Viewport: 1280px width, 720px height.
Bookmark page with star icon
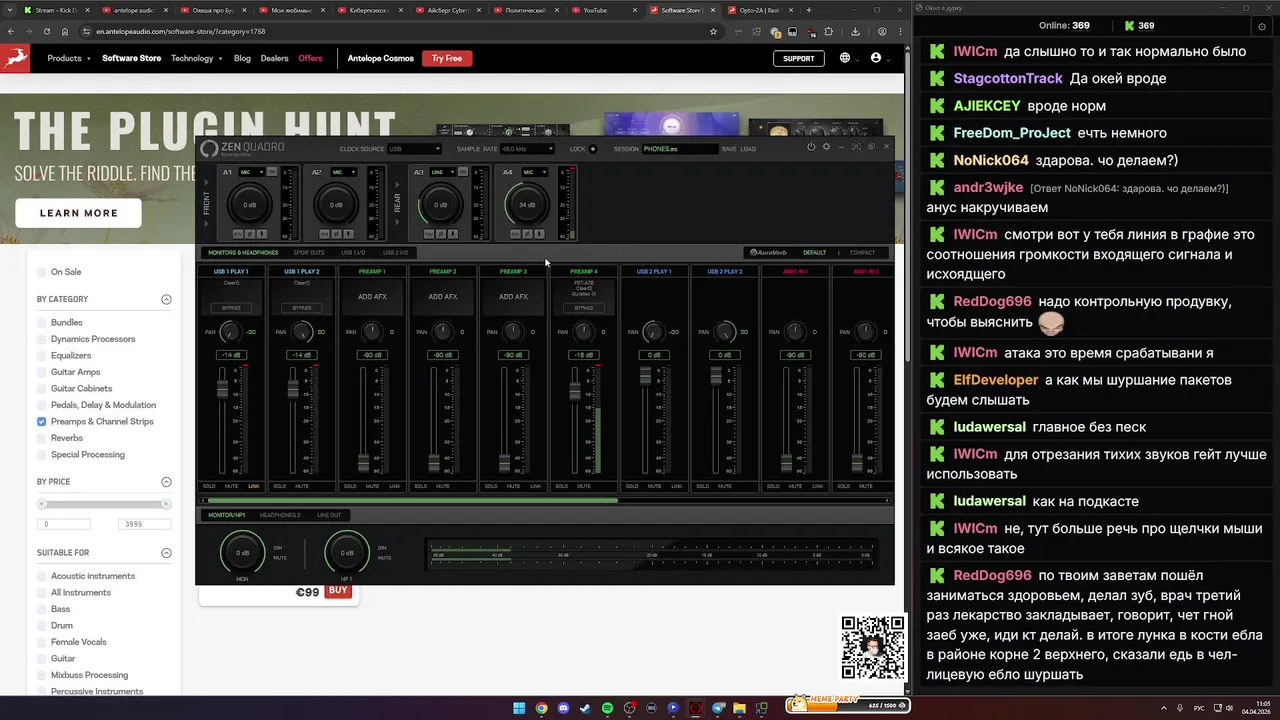[x=713, y=31]
